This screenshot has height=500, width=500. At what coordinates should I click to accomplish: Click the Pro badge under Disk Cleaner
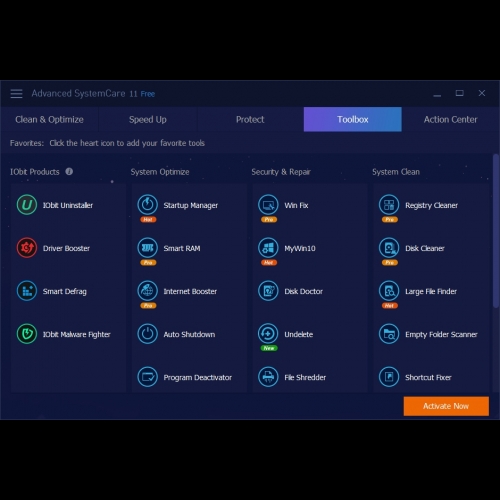[390, 263]
